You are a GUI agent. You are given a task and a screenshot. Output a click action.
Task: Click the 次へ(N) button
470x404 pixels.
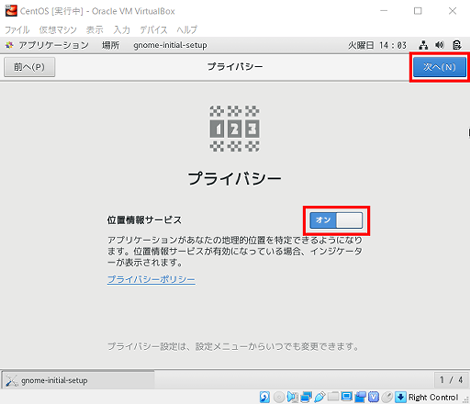click(x=439, y=67)
